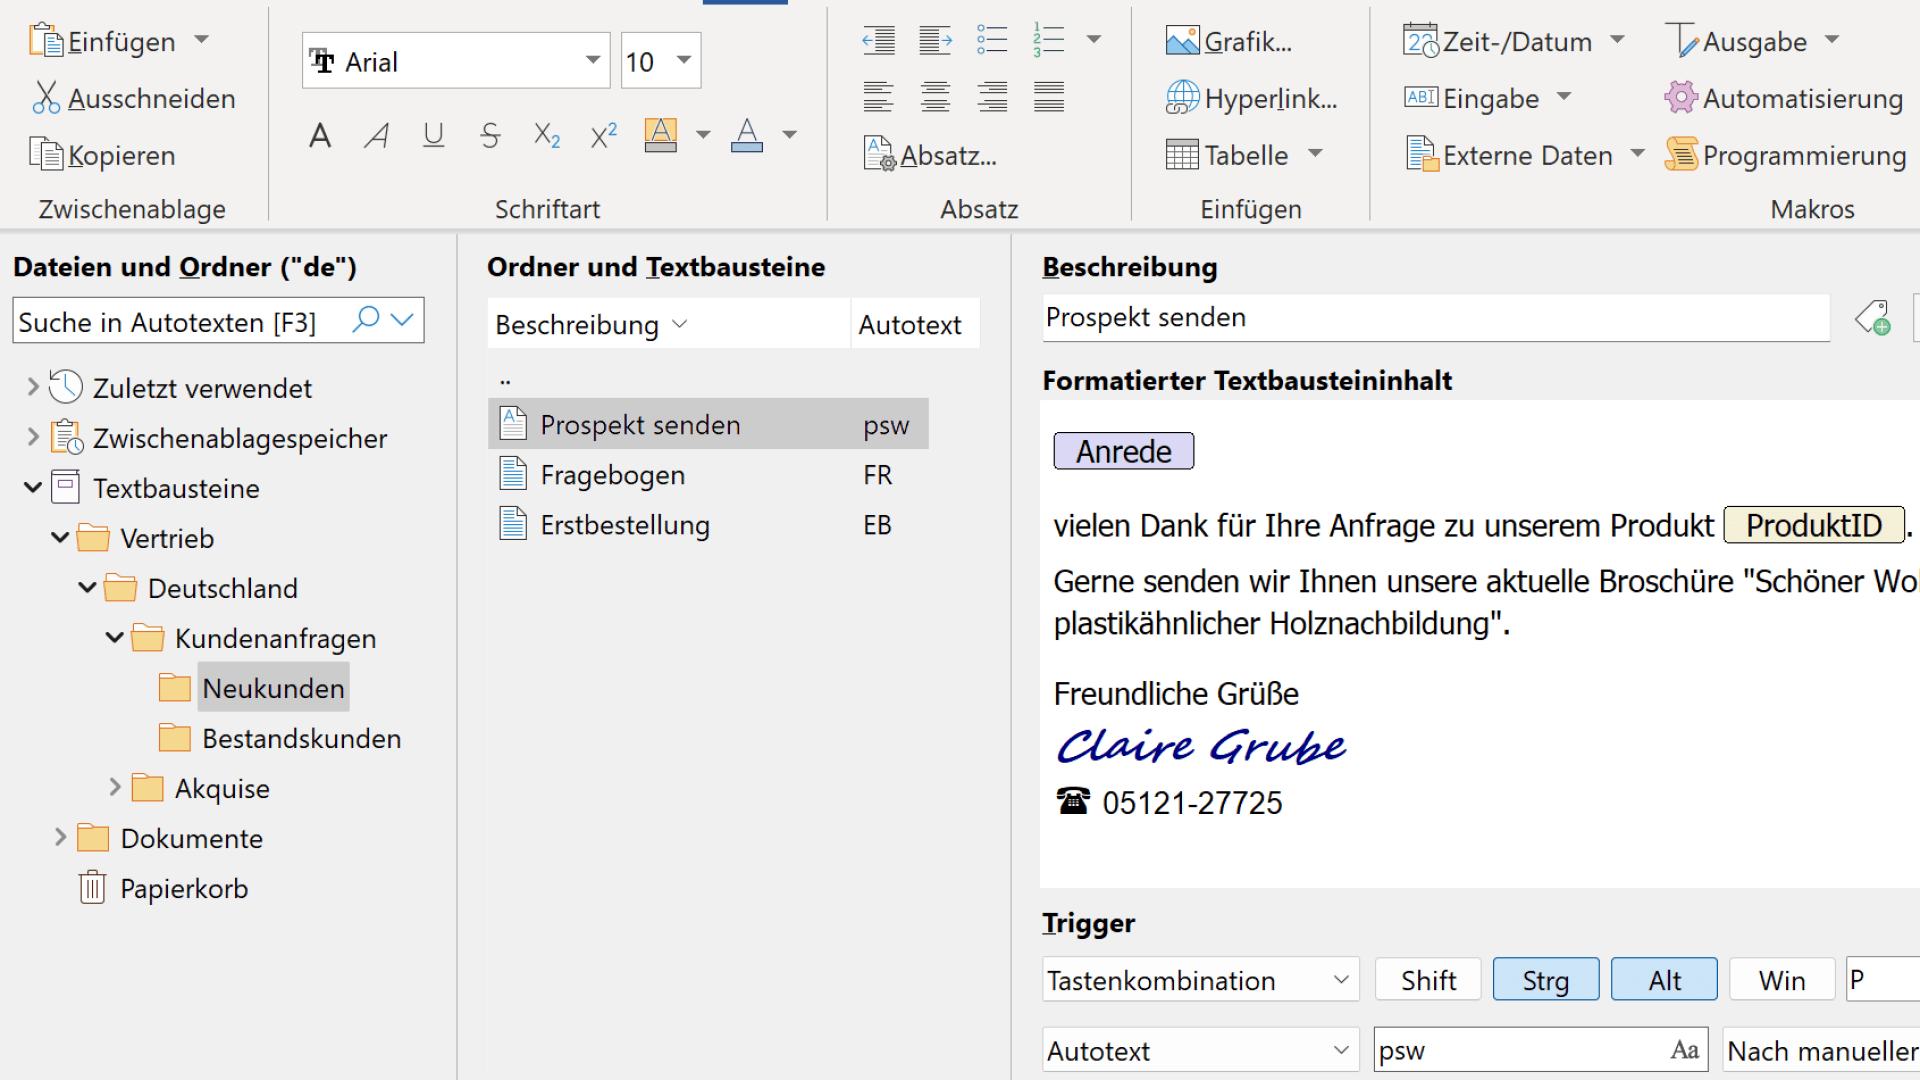Expand the Akquise folder
The image size is (1920, 1080).
[115, 787]
